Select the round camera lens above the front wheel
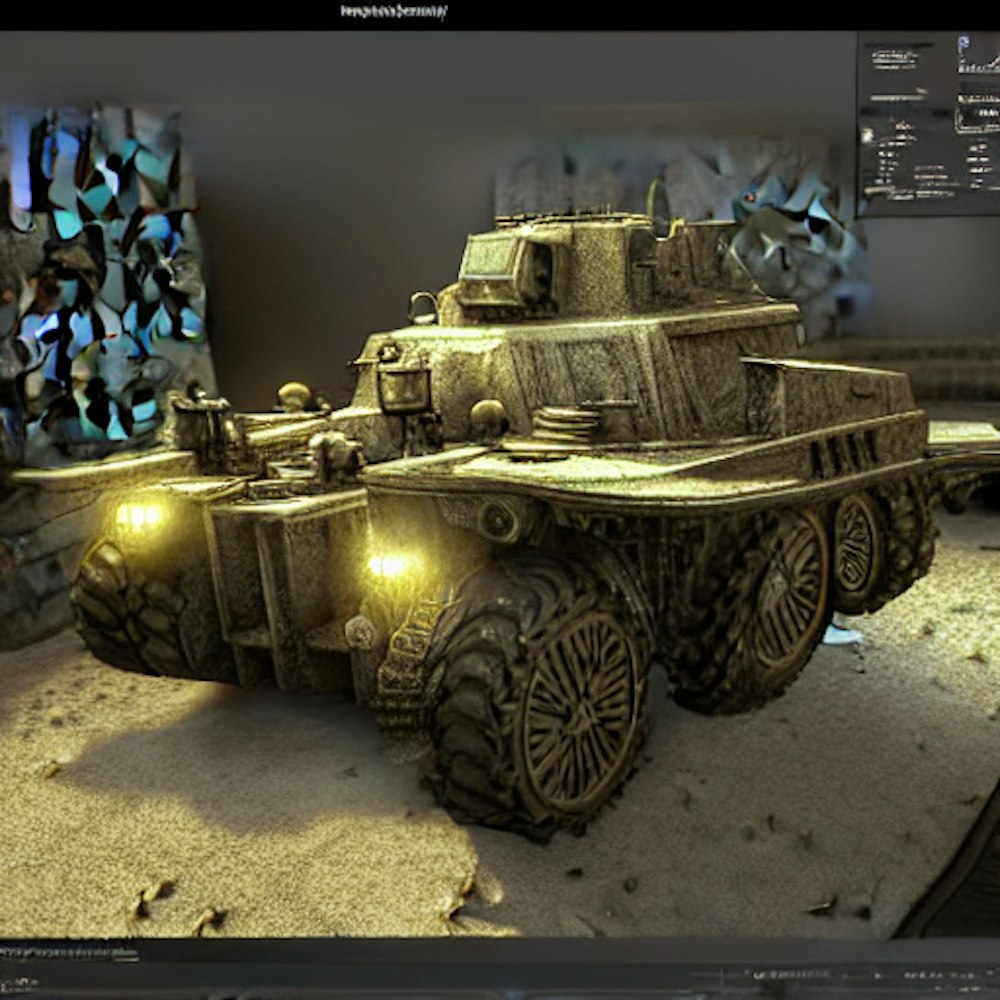Image resolution: width=1000 pixels, height=1000 pixels. pyautogui.click(x=496, y=519)
